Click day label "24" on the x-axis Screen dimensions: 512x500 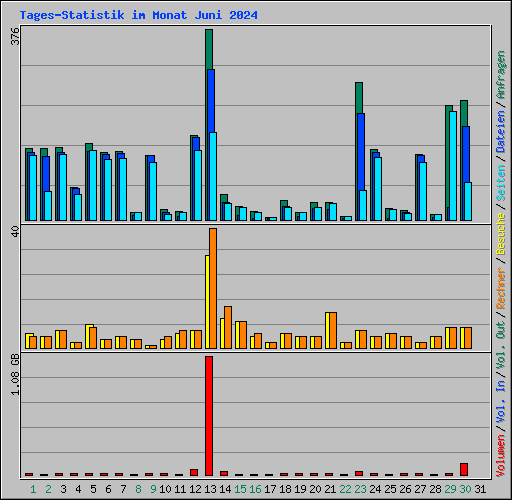(375, 489)
